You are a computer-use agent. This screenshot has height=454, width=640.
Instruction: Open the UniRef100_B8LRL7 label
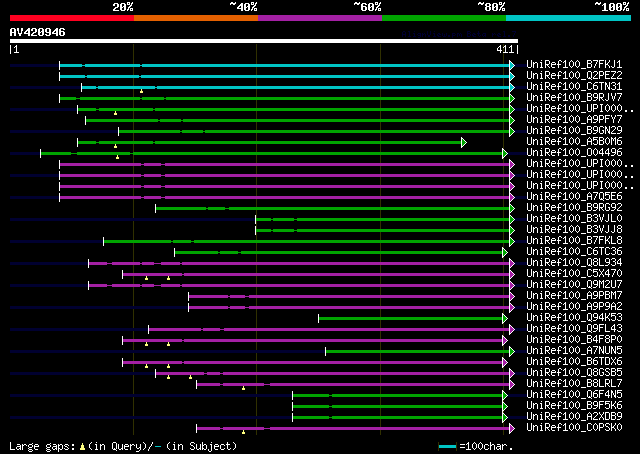tap(574, 384)
